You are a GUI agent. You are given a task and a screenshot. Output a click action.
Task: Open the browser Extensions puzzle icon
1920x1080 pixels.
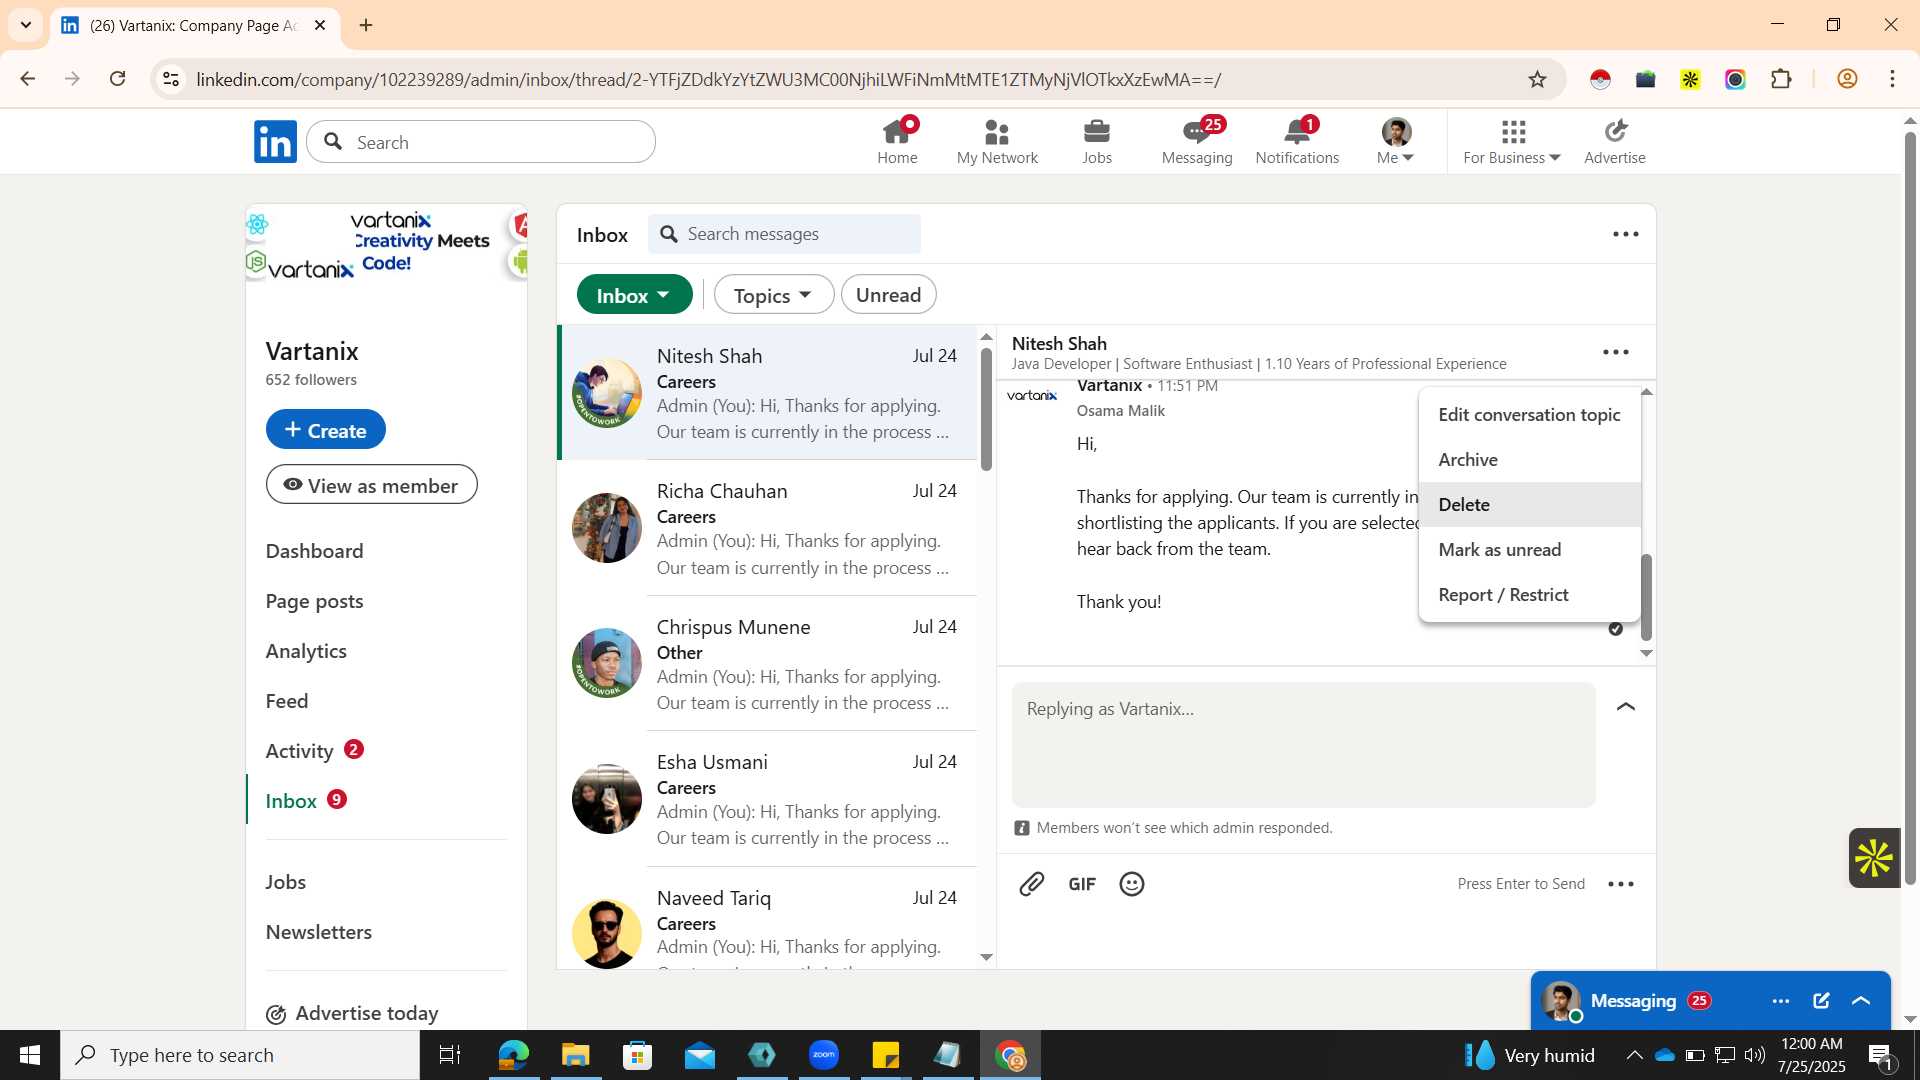tap(1781, 79)
